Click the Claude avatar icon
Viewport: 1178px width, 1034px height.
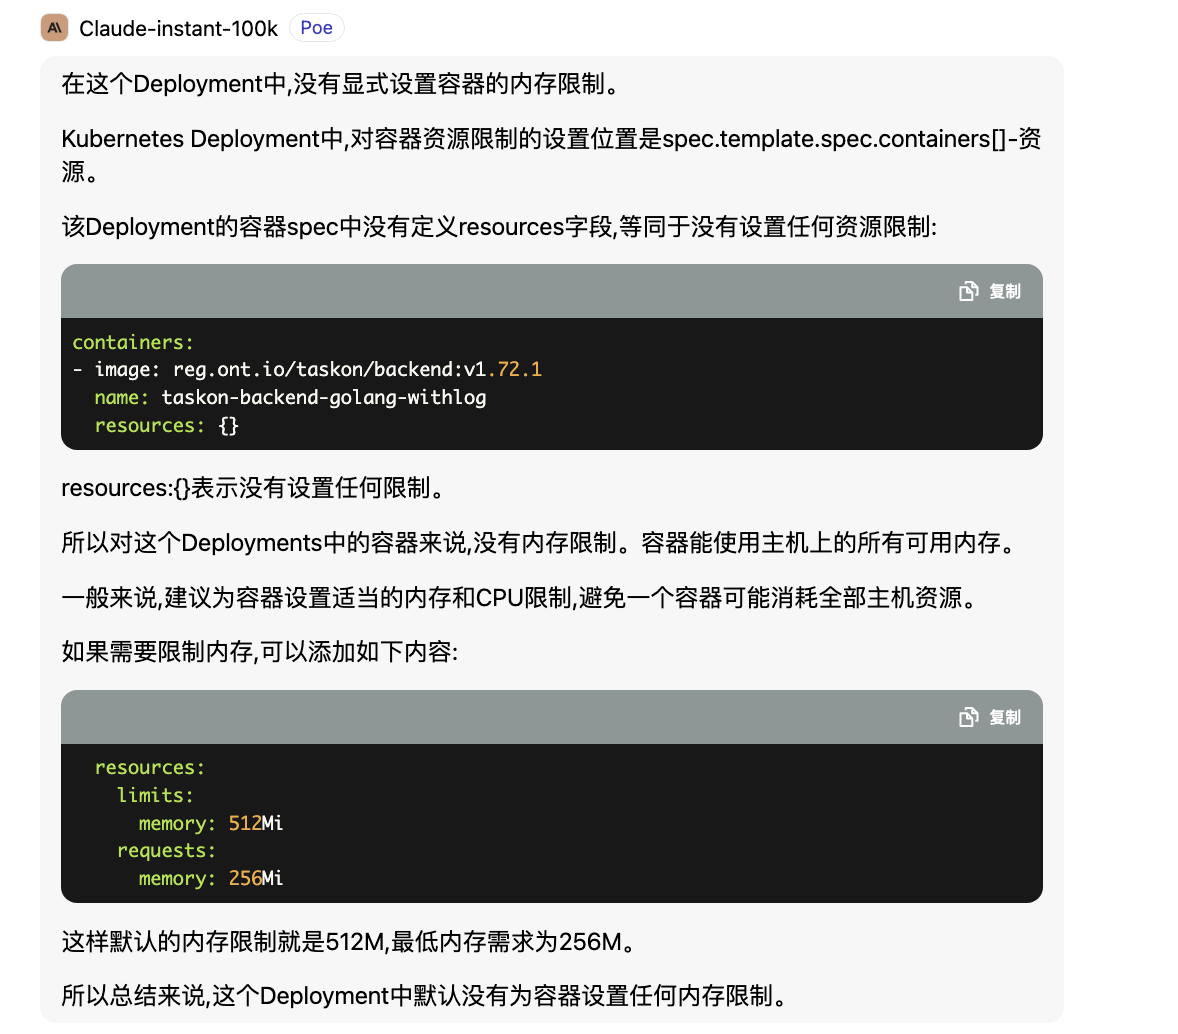(54, 28)
